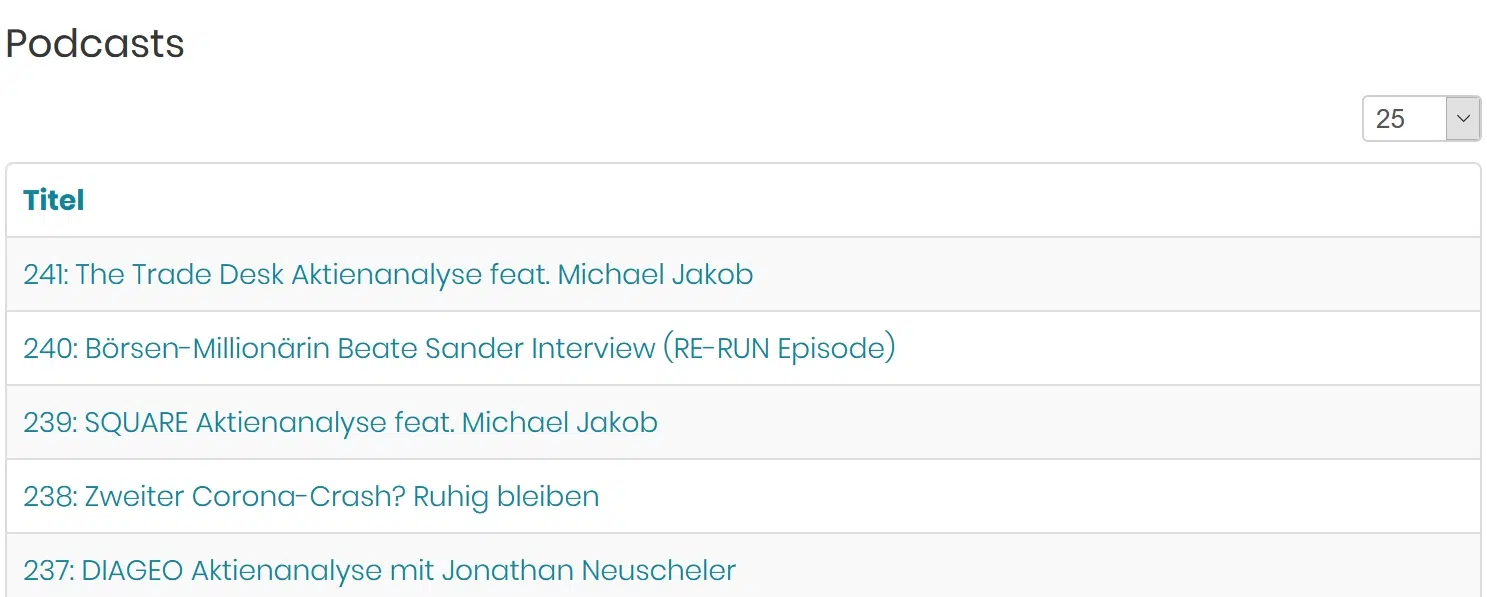Viewport: 1487px width, 597px height.
Task: Select the row mentioning Jonathan Neuscheler
Action: click(743, 565)
